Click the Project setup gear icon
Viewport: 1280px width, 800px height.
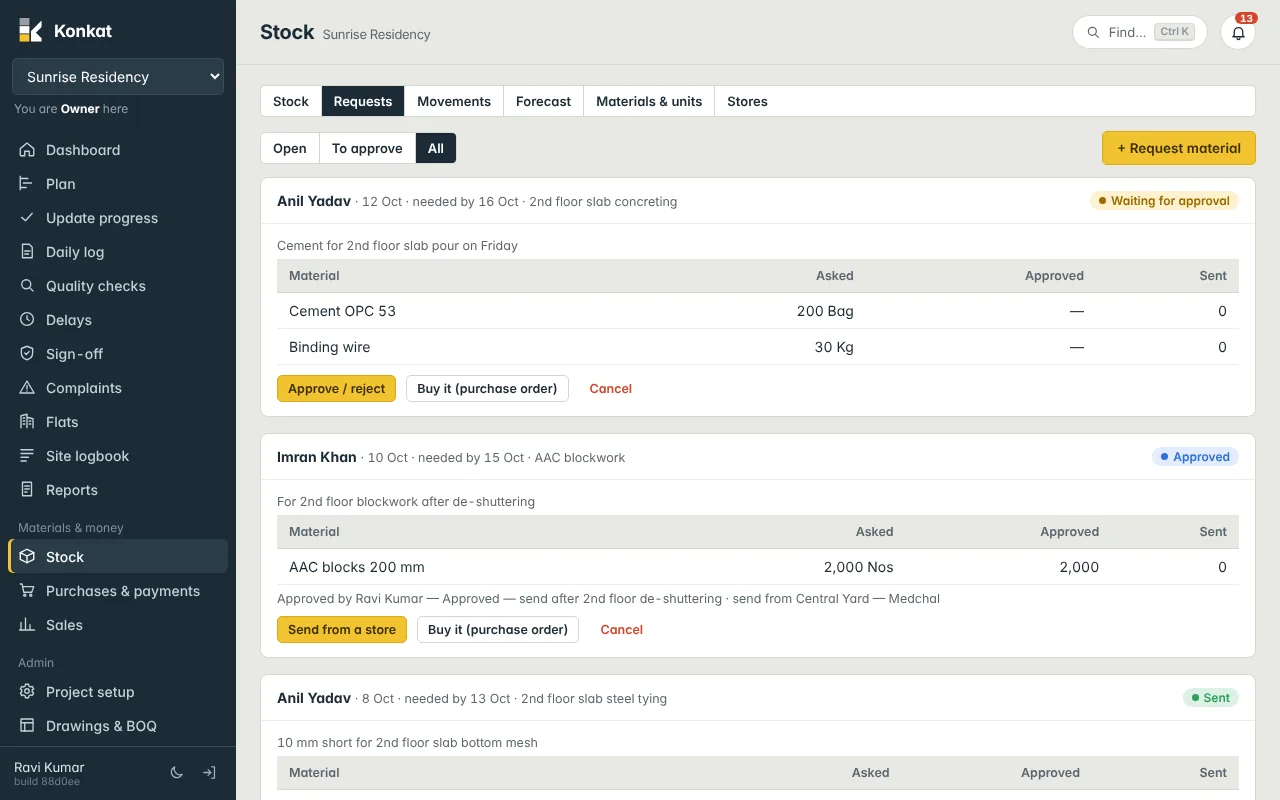[x=27, y=692]
